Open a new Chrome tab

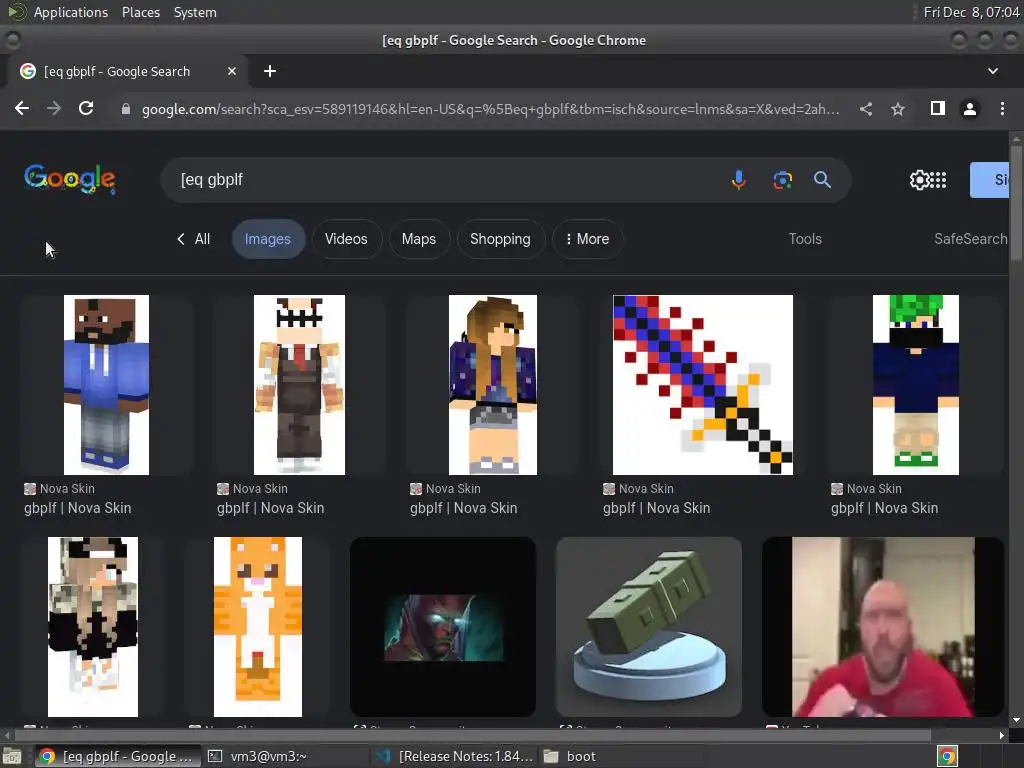click(x=270, y=71)
